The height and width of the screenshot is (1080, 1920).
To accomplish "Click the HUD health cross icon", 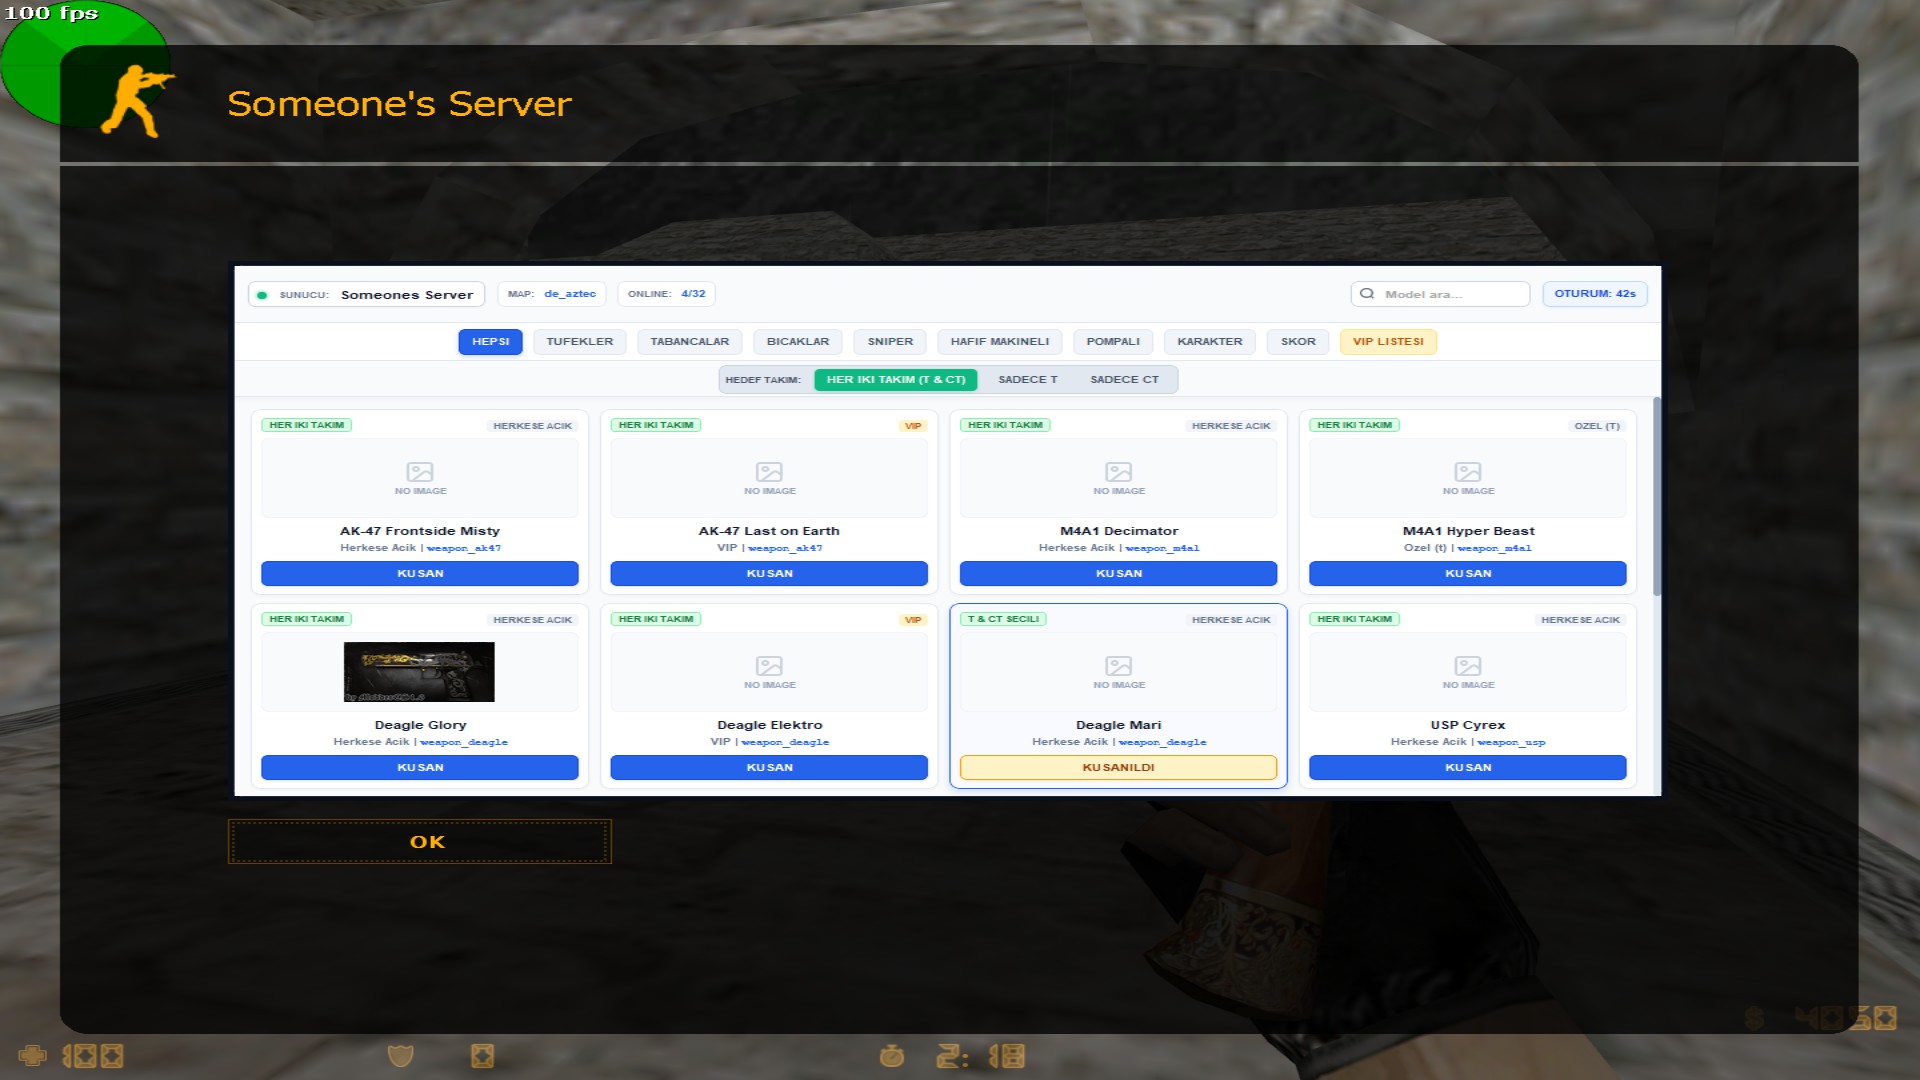I will point(32,1056).
